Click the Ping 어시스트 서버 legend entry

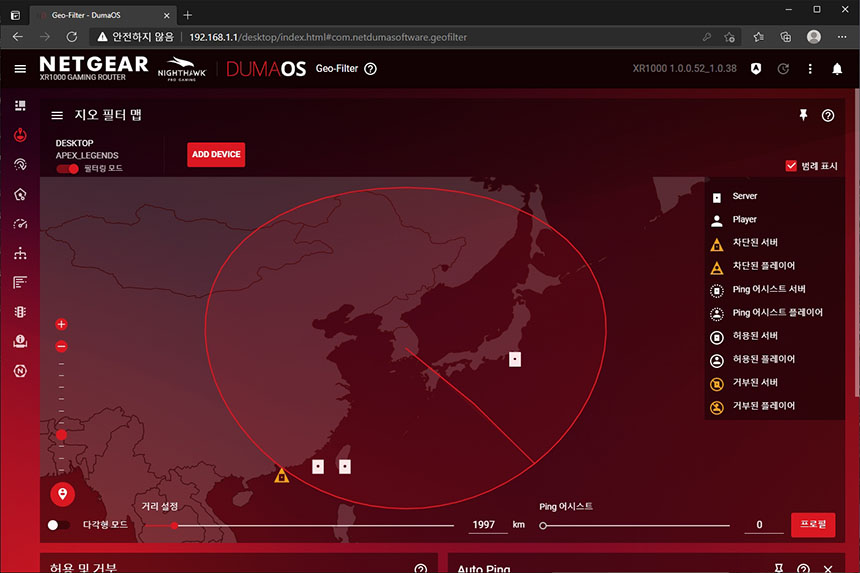tap(758, 290)
